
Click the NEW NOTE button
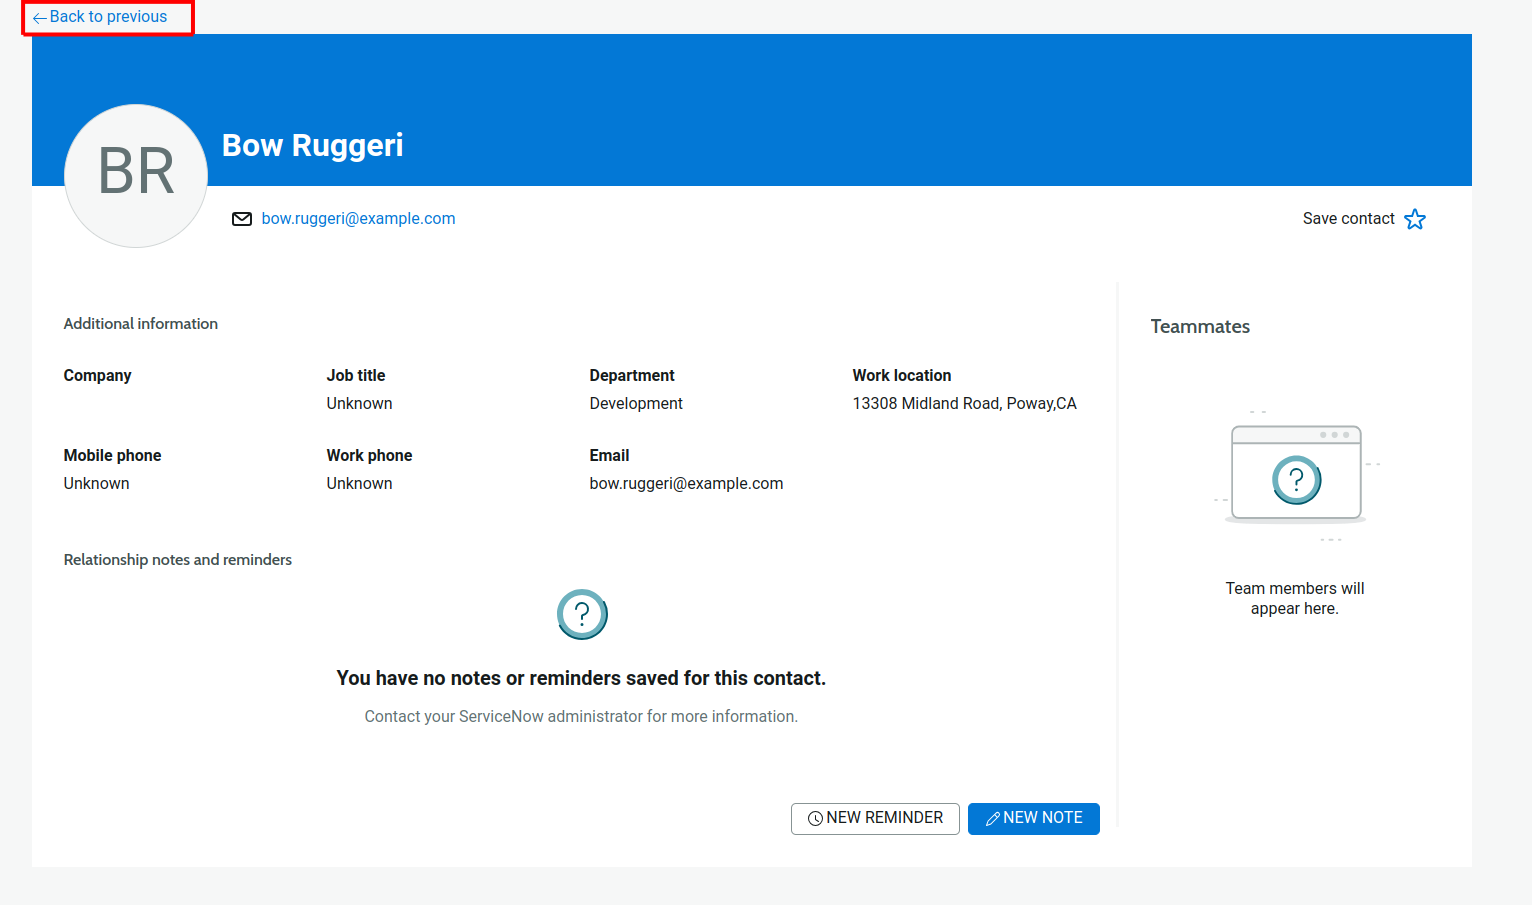coord(1033,818)
